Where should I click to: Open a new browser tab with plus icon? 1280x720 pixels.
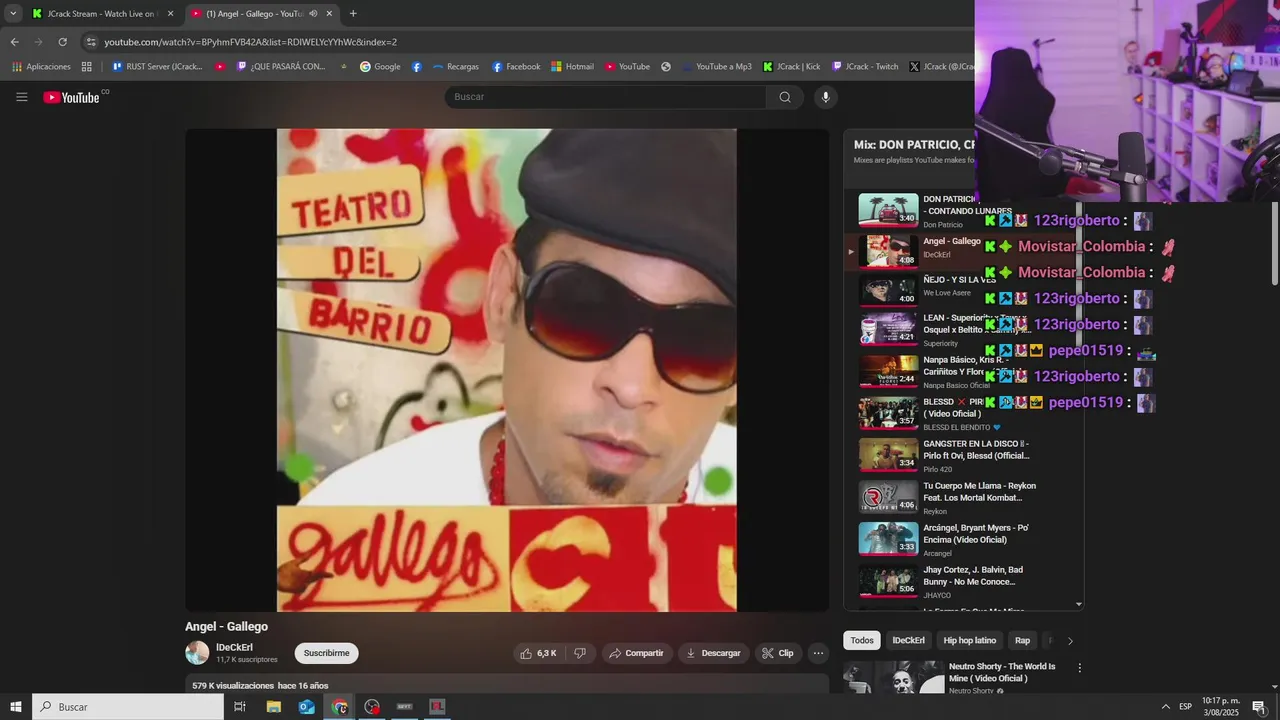[x=353, y=14]
